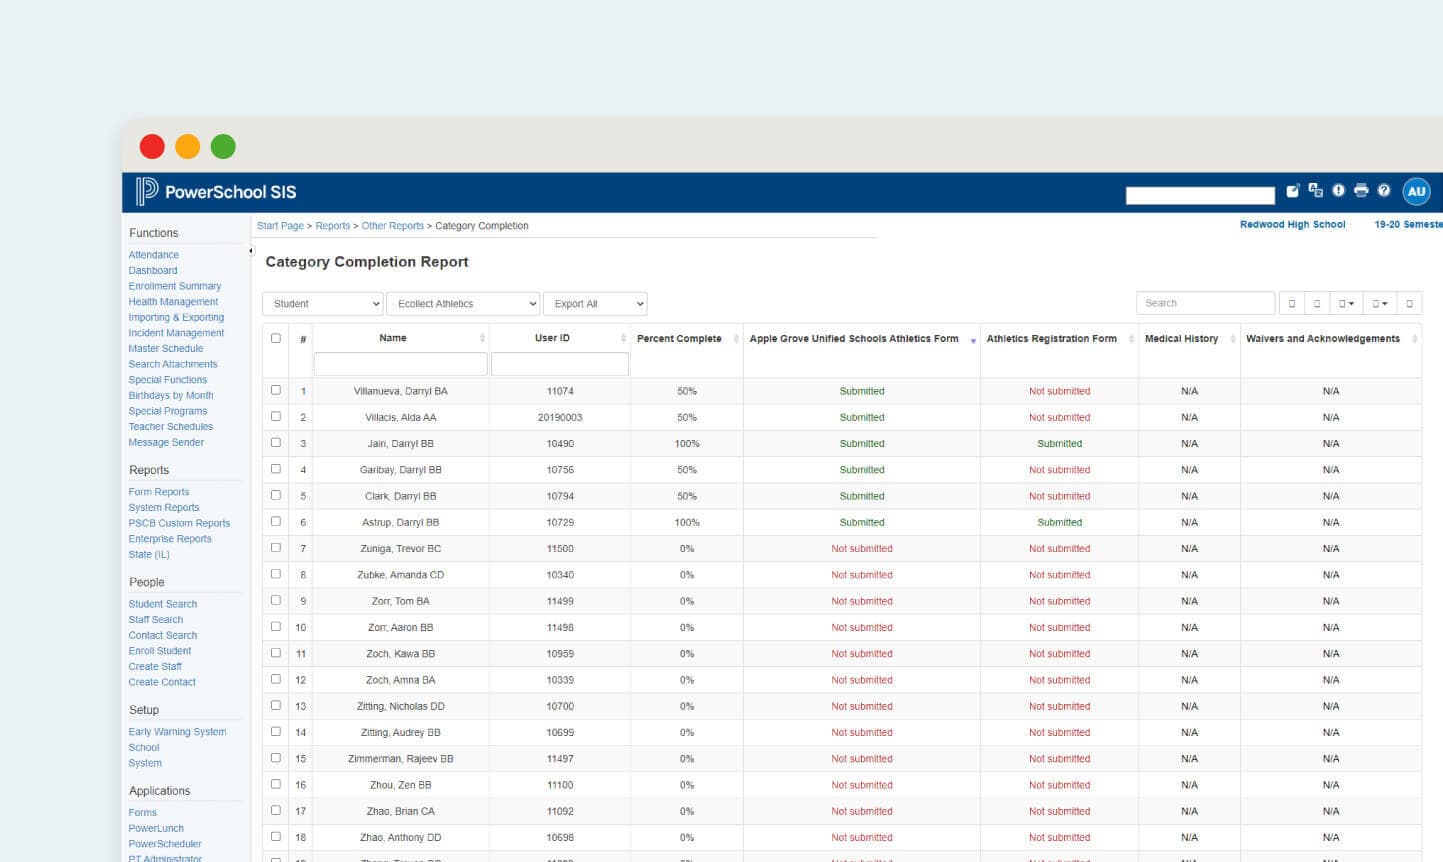Open the Ecollect Athletics dropdown
The width and height of the screenshot is (1443, 862).
463,303
